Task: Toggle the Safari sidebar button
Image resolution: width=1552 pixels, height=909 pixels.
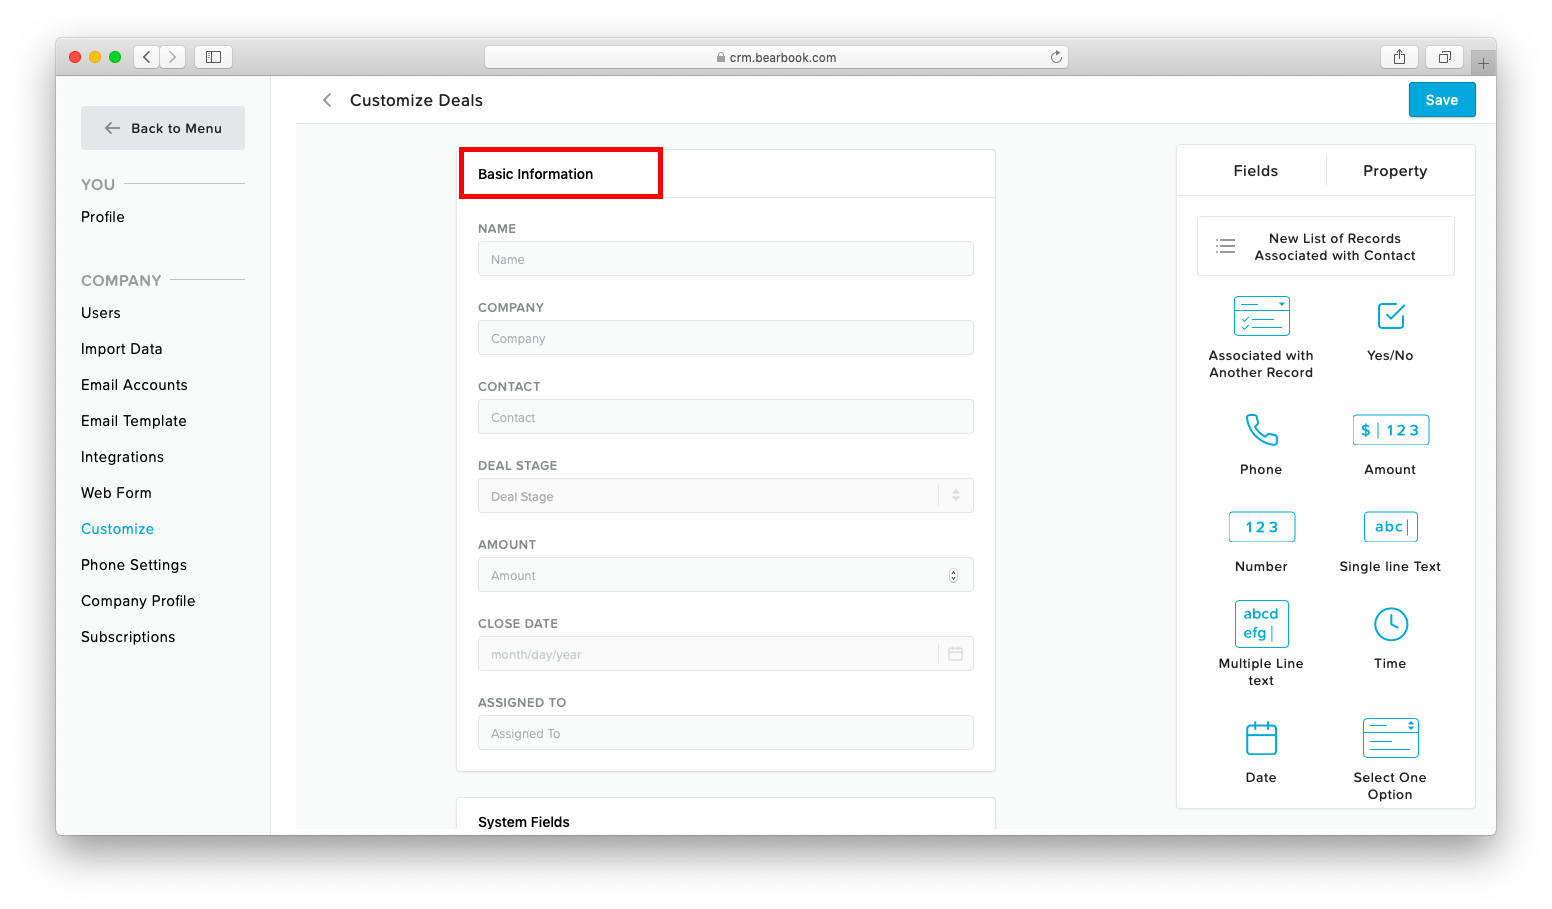Action: 213,57
